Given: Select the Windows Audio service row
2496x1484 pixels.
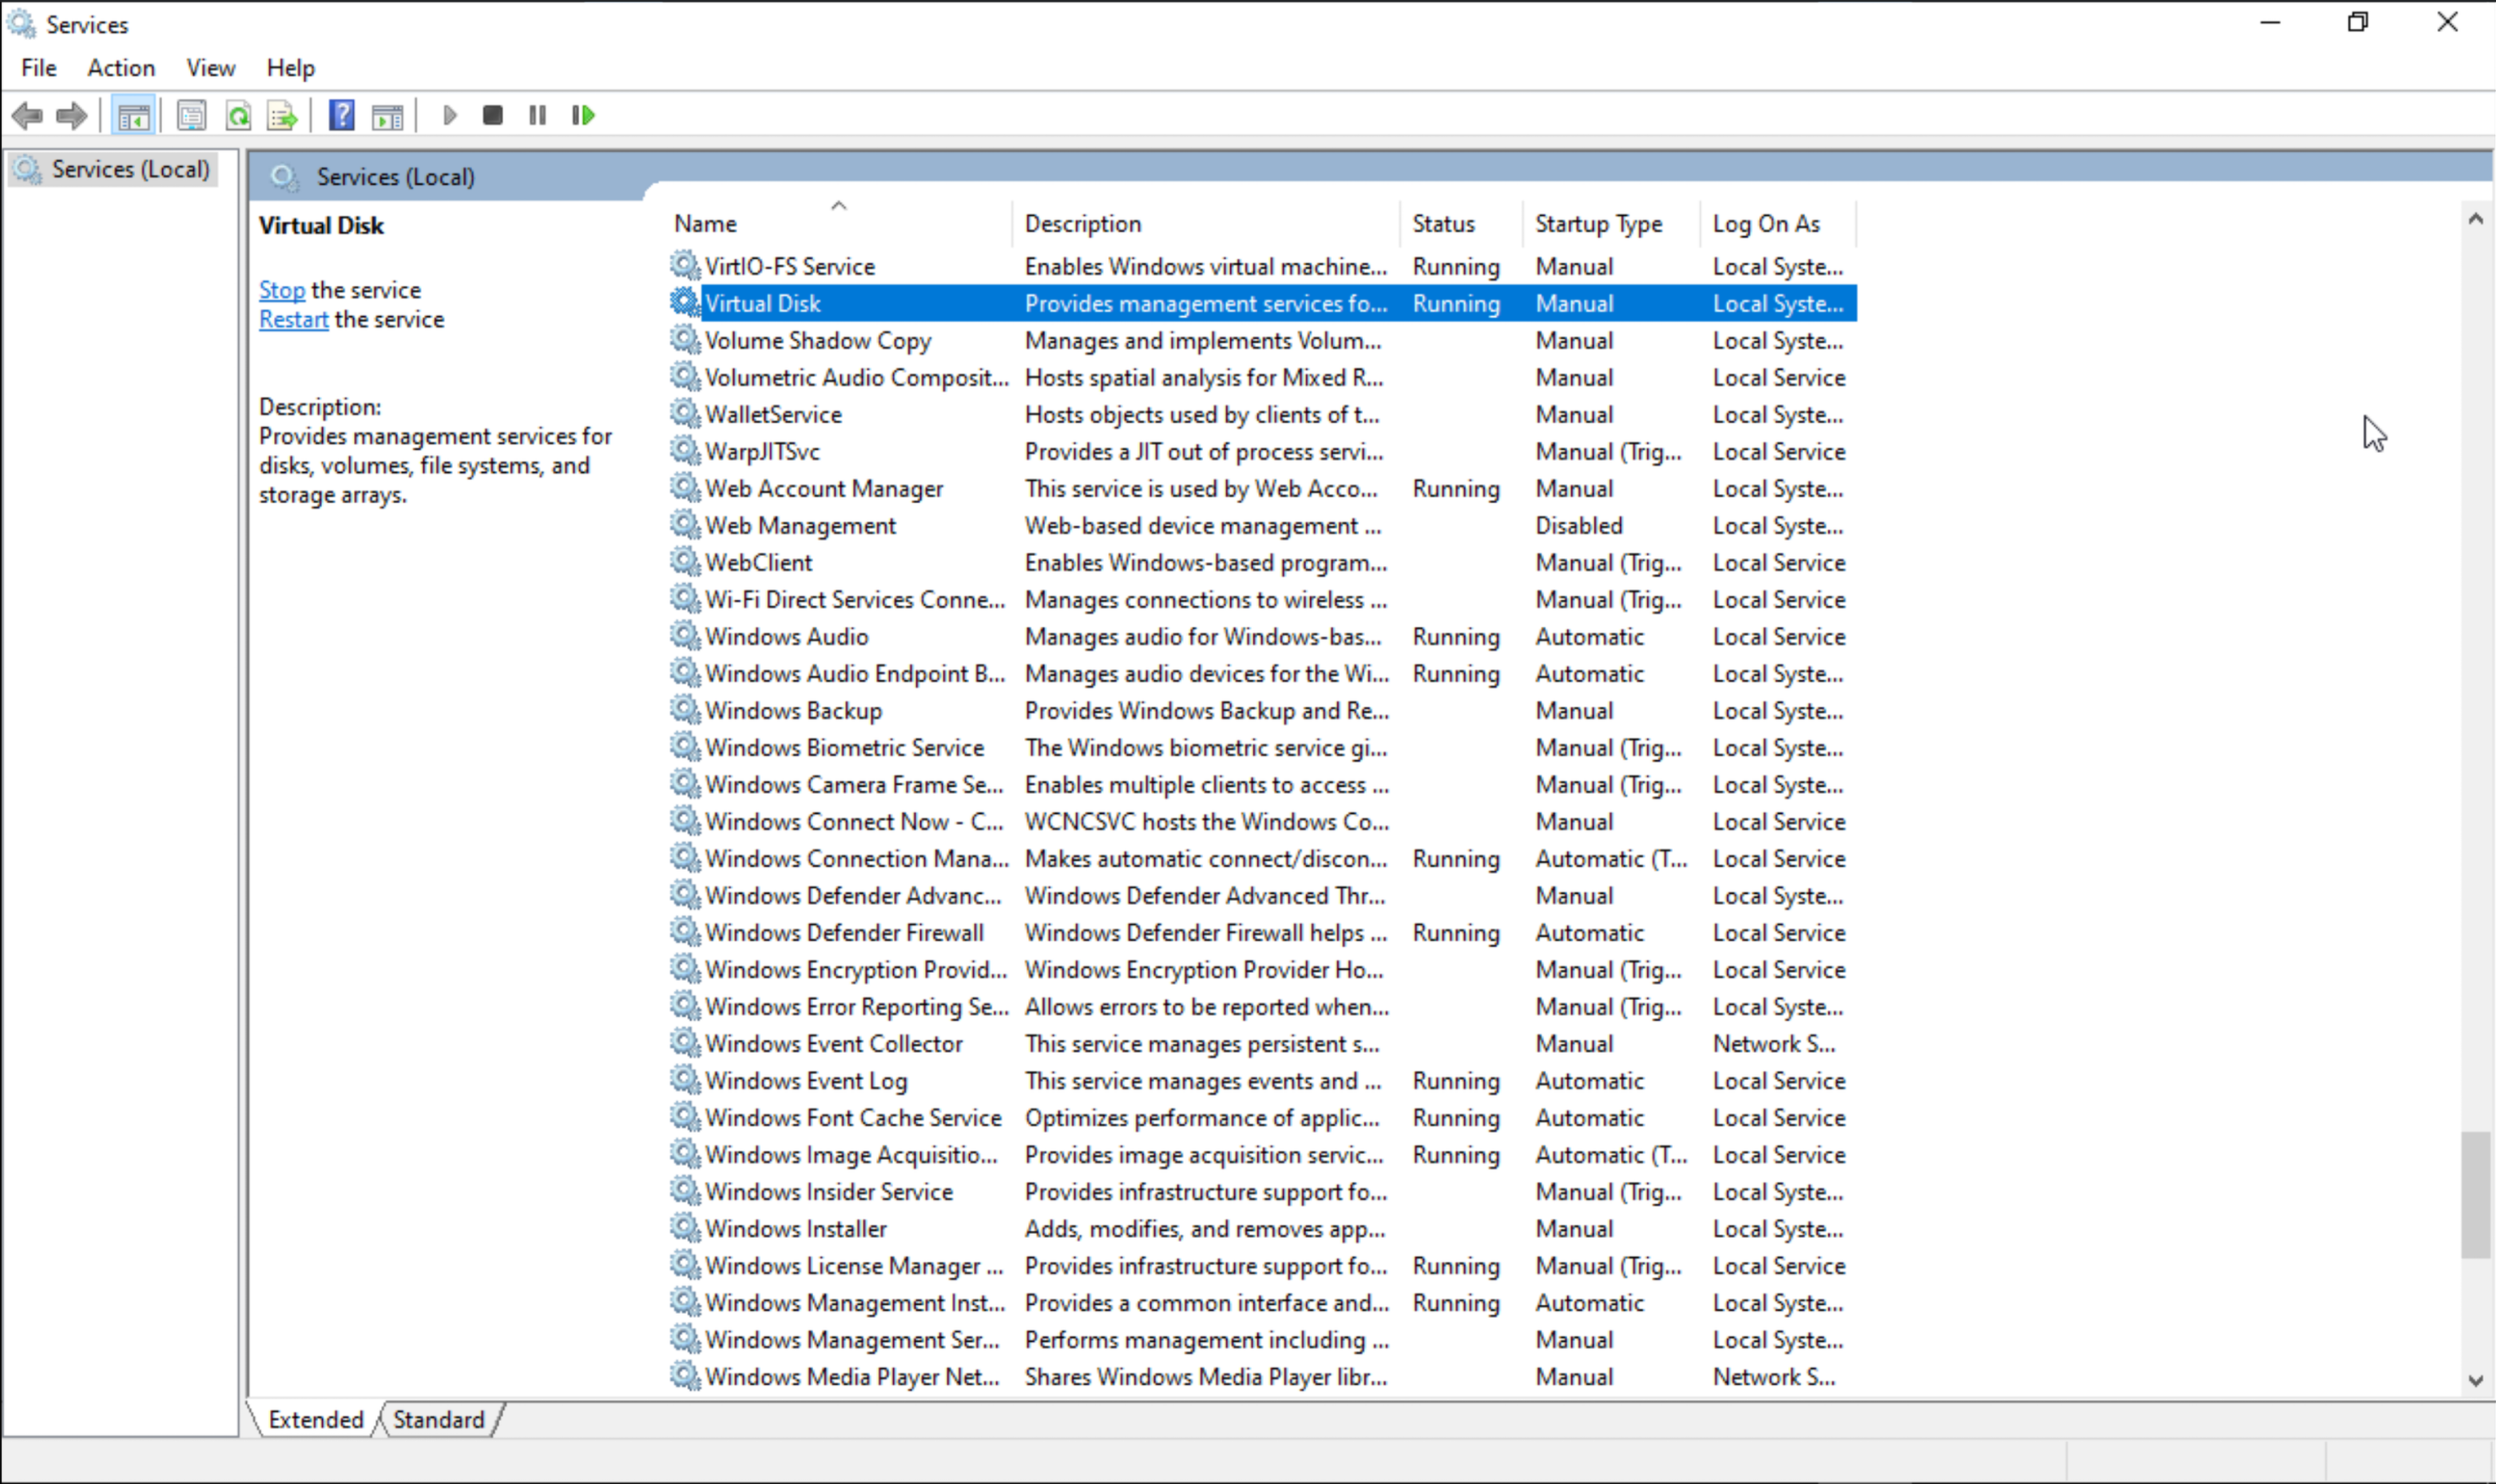Looking at the screenshot, I should [785, 636].
